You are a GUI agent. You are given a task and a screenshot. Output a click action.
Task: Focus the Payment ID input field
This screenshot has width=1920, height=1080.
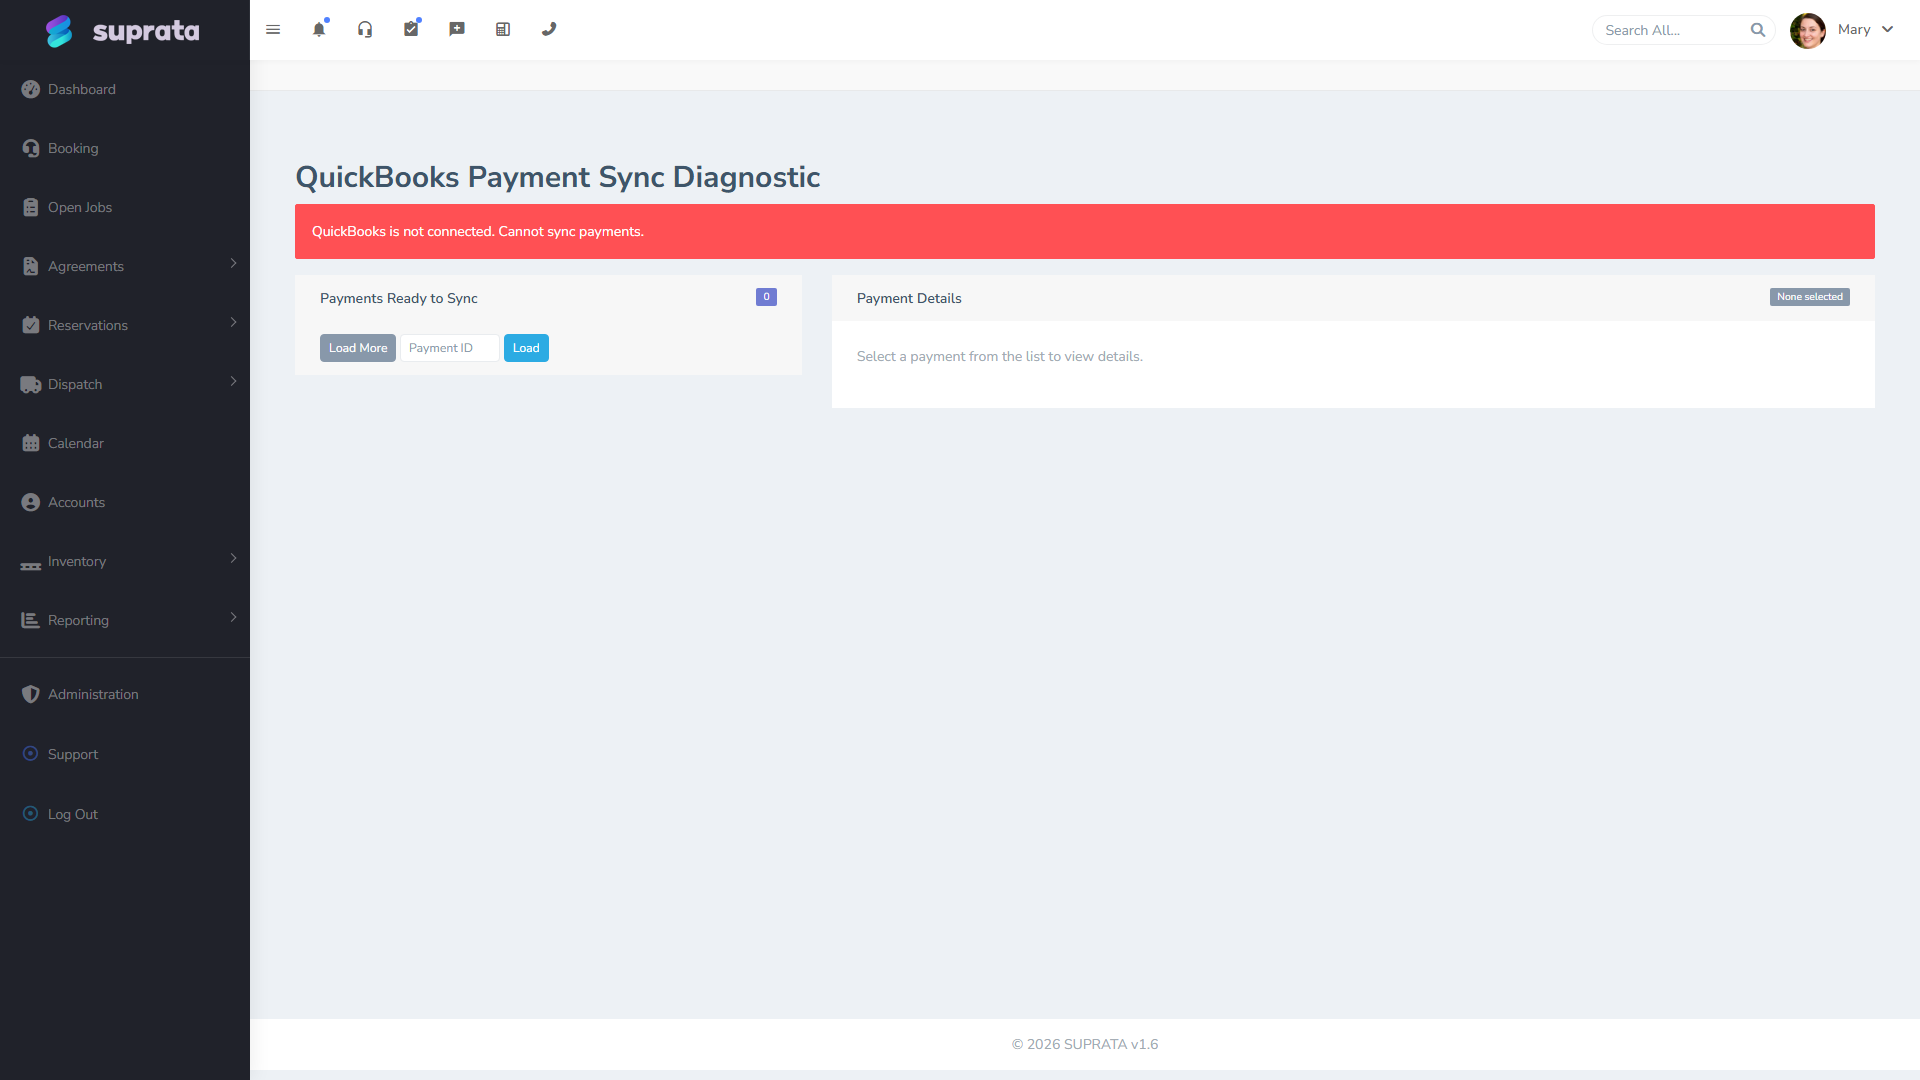(450, 348)
